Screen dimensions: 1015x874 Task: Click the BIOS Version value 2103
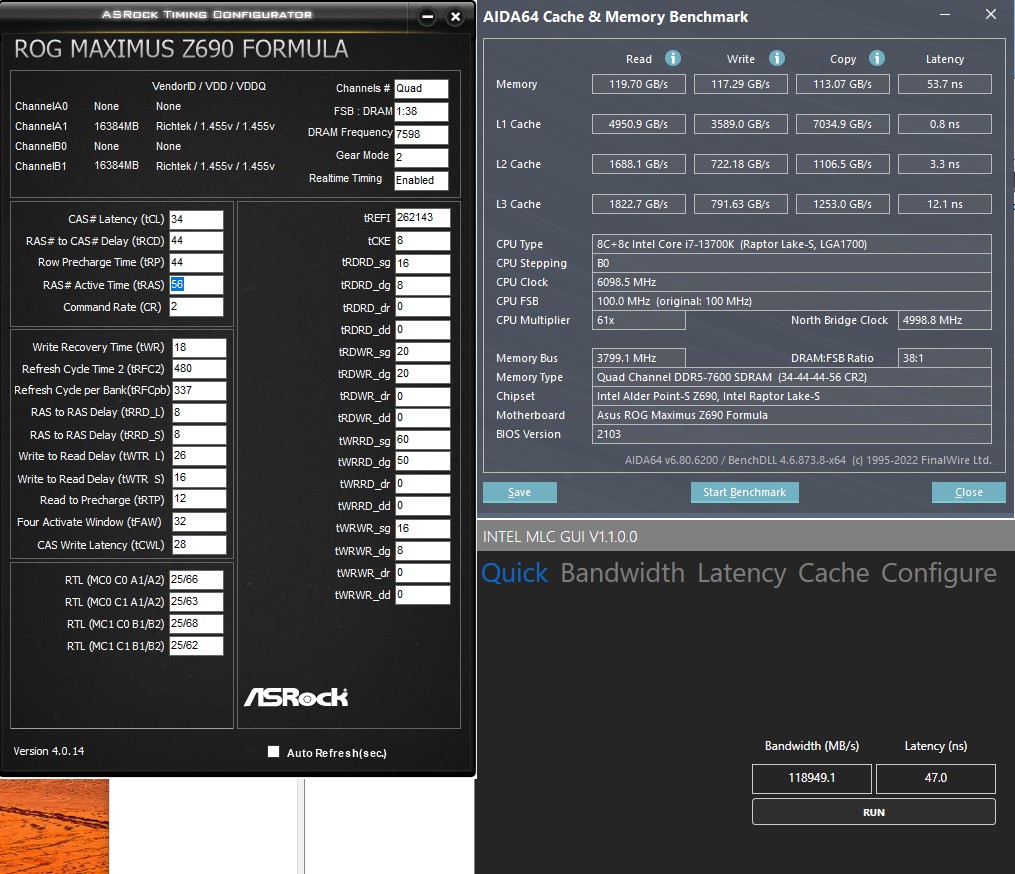[x=792, y=434]
